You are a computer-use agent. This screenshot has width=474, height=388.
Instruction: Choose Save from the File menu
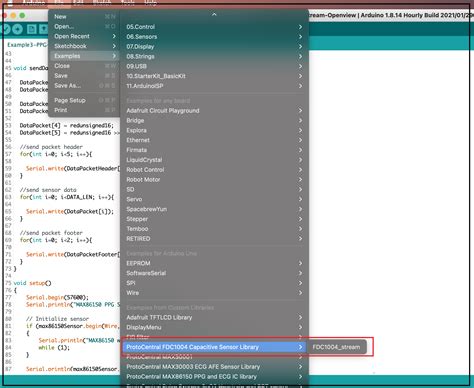(x=85, y=76)
